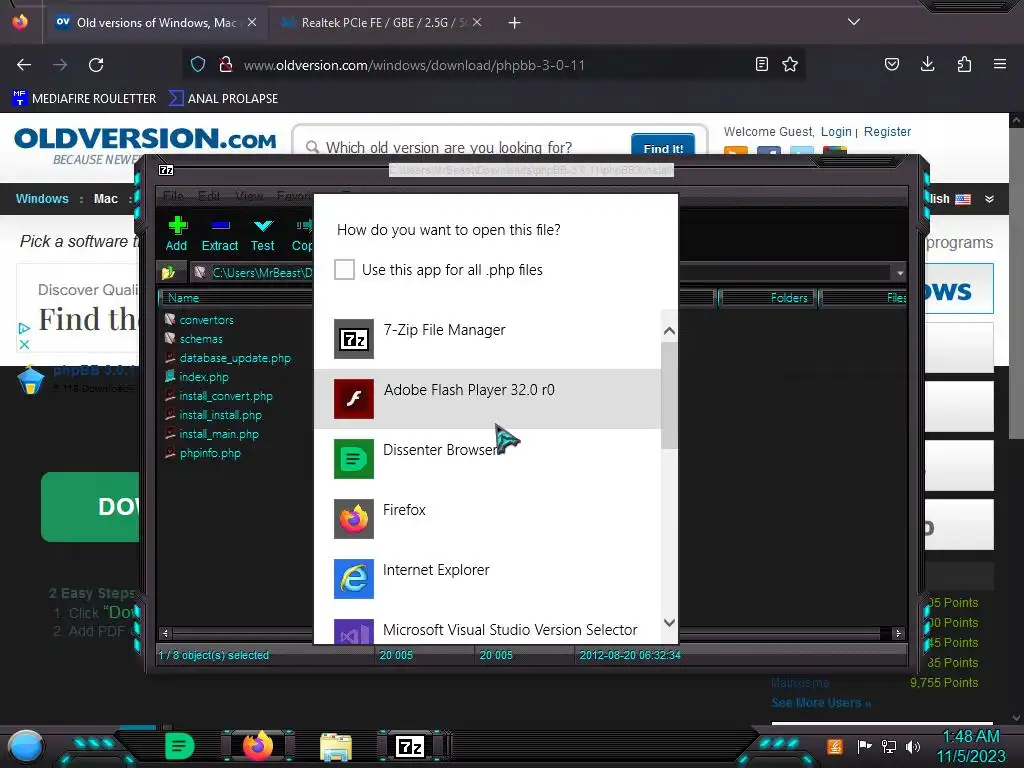Open the MEDIAFIRE ROULETTER bookmark

coord(84,99)
